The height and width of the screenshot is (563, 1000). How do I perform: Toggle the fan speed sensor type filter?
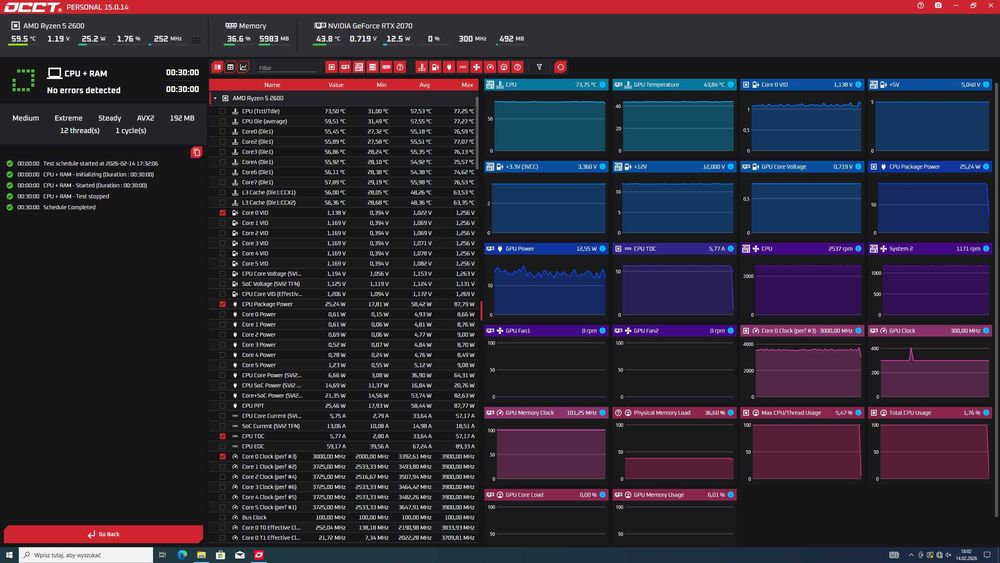pos(476,67)
